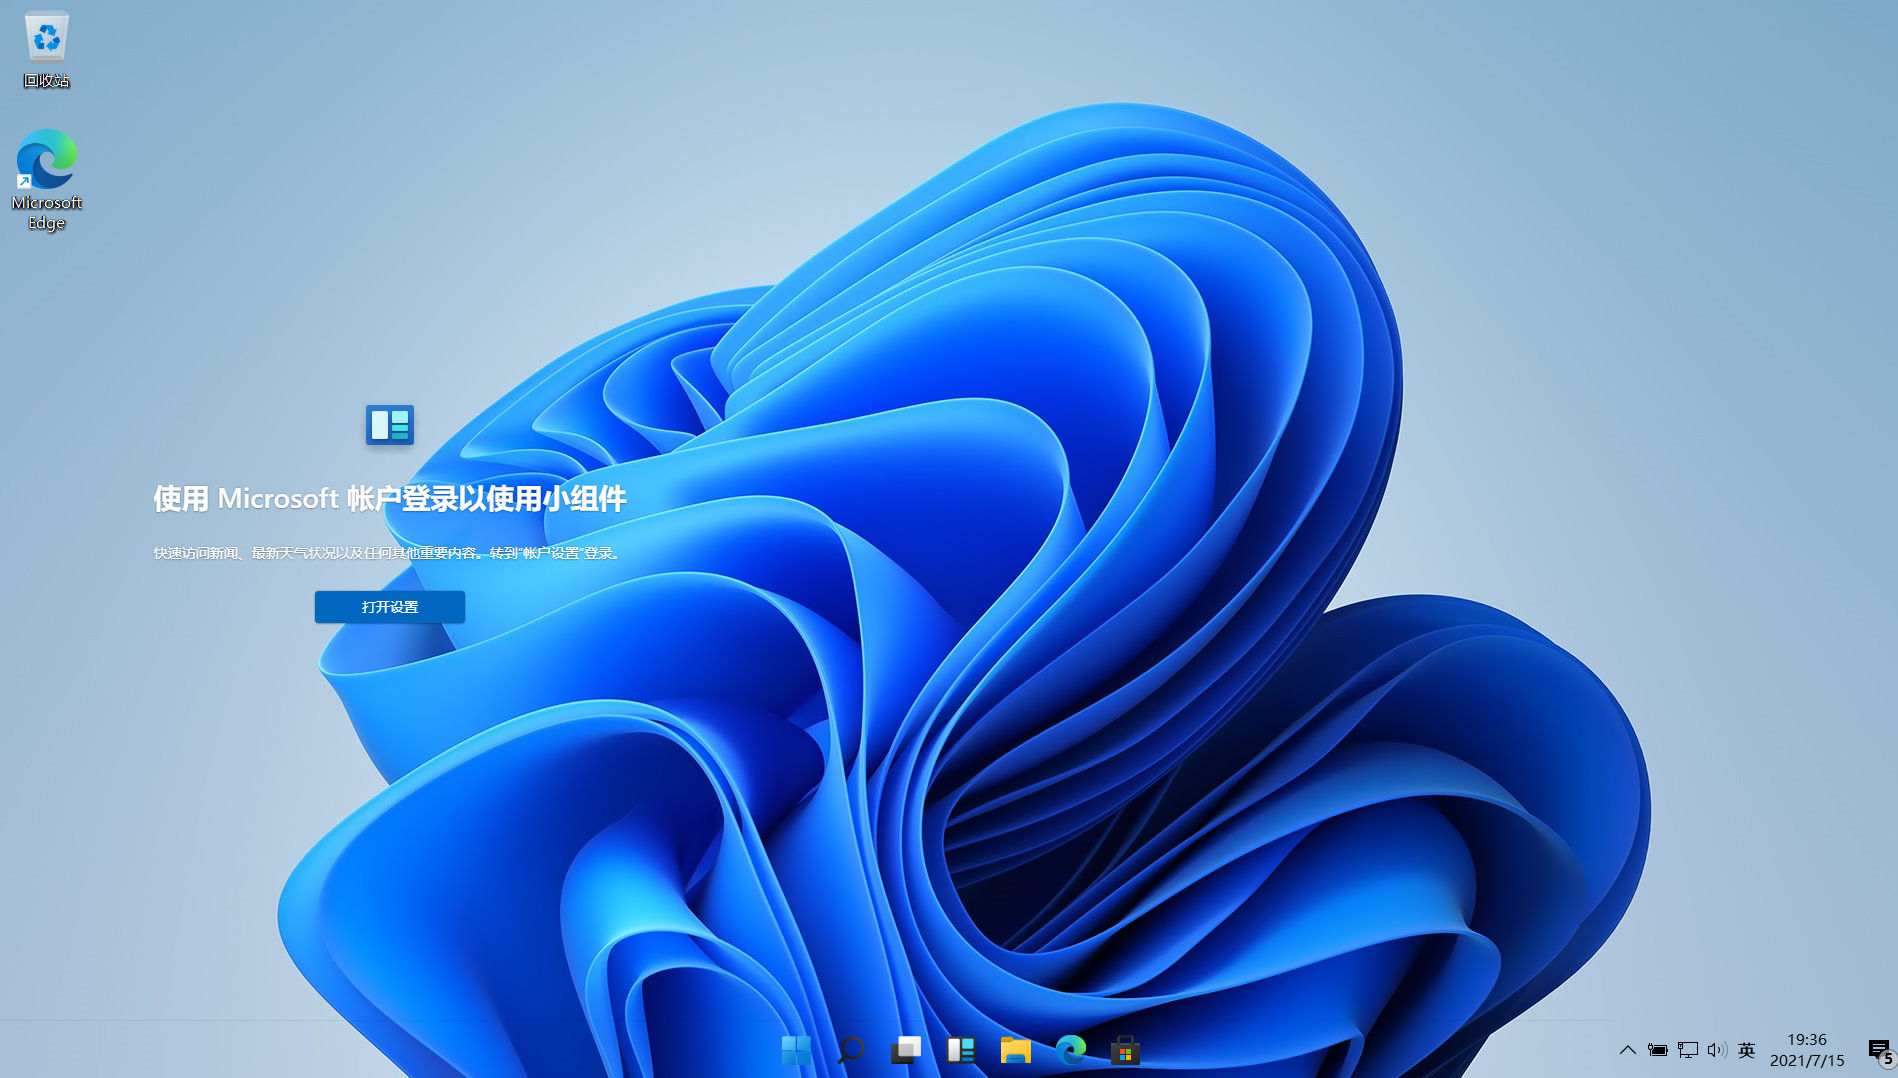Open the calendar by clicking the clock

(x=1805, y=1051)
